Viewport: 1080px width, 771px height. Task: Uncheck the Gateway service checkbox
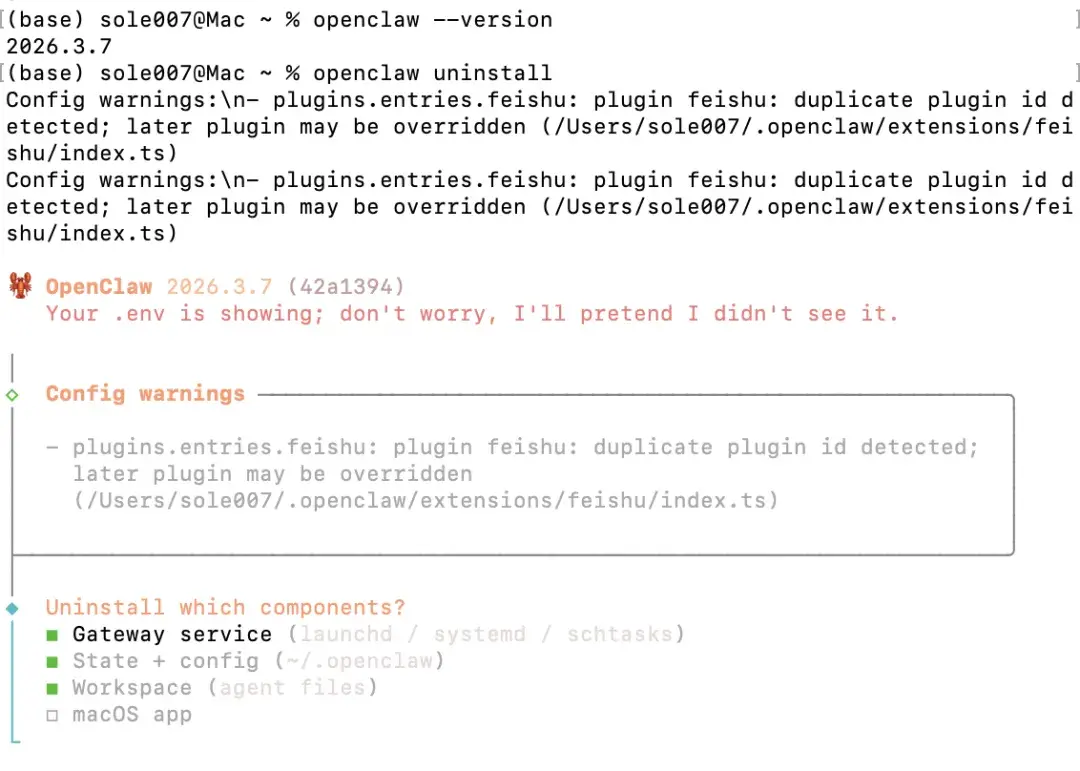pos(52,635)
